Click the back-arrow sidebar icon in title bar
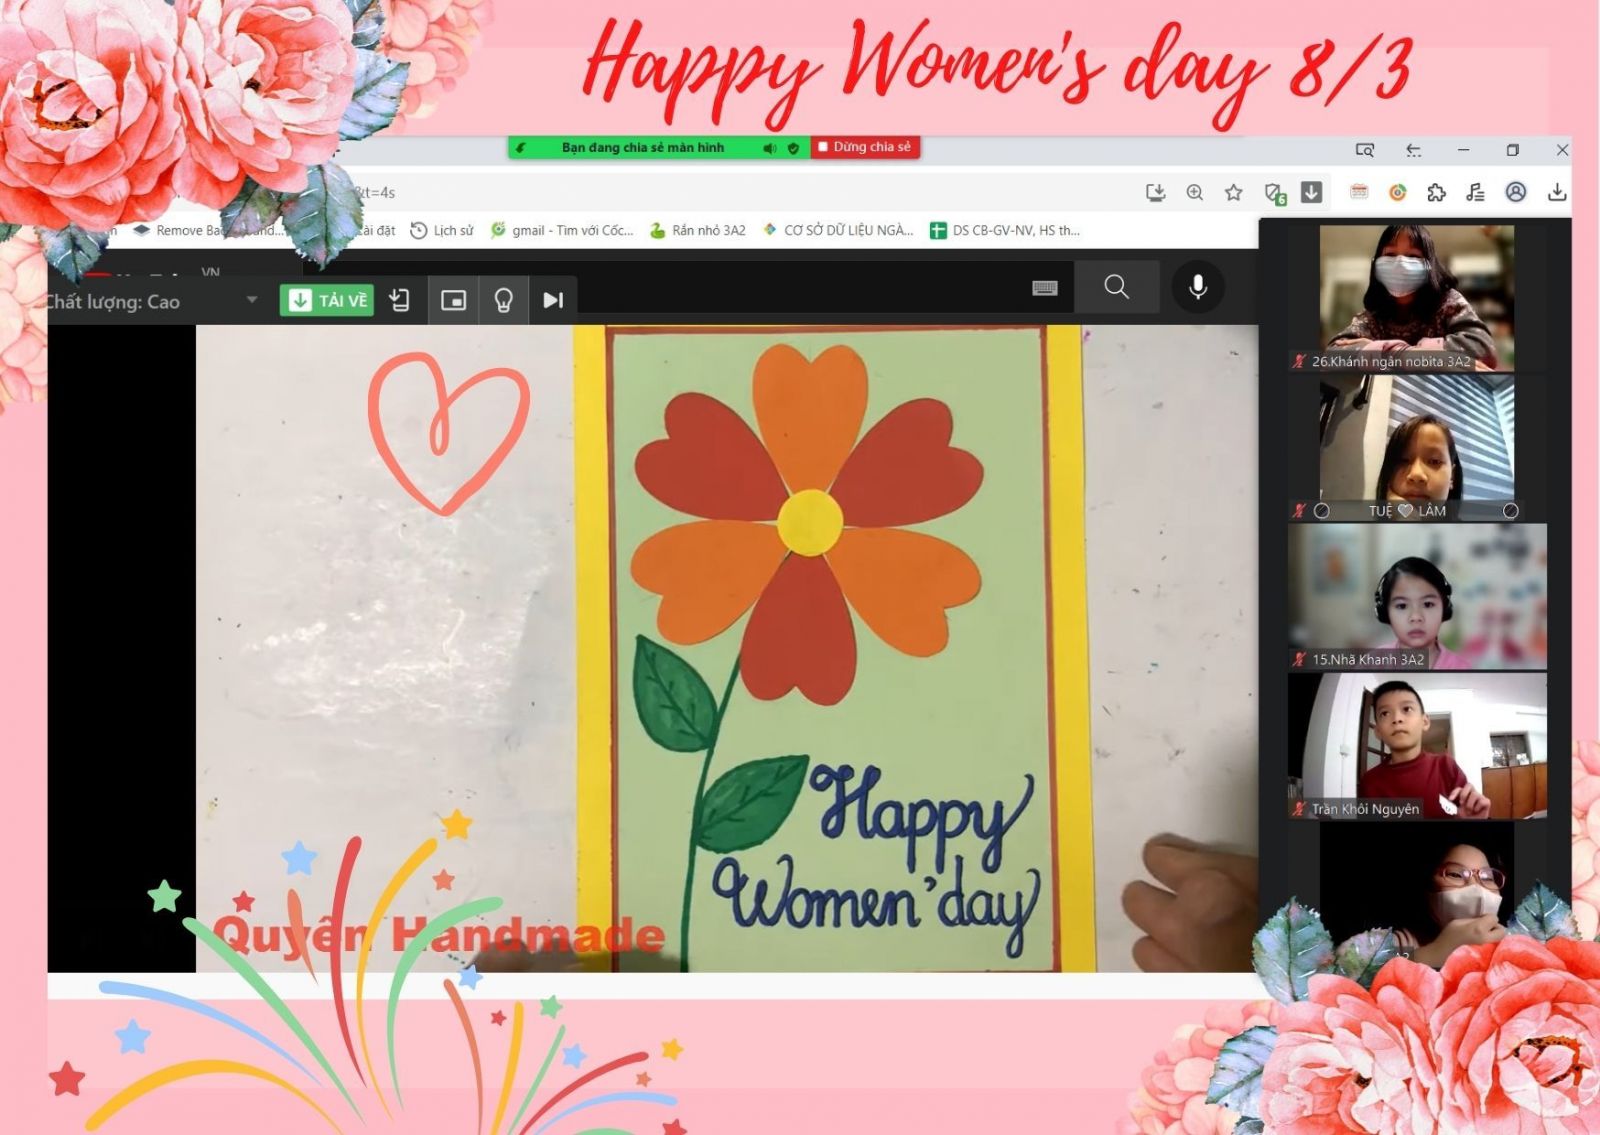Screen dimensions: 1600x1135 click(x=1414, y=150)
